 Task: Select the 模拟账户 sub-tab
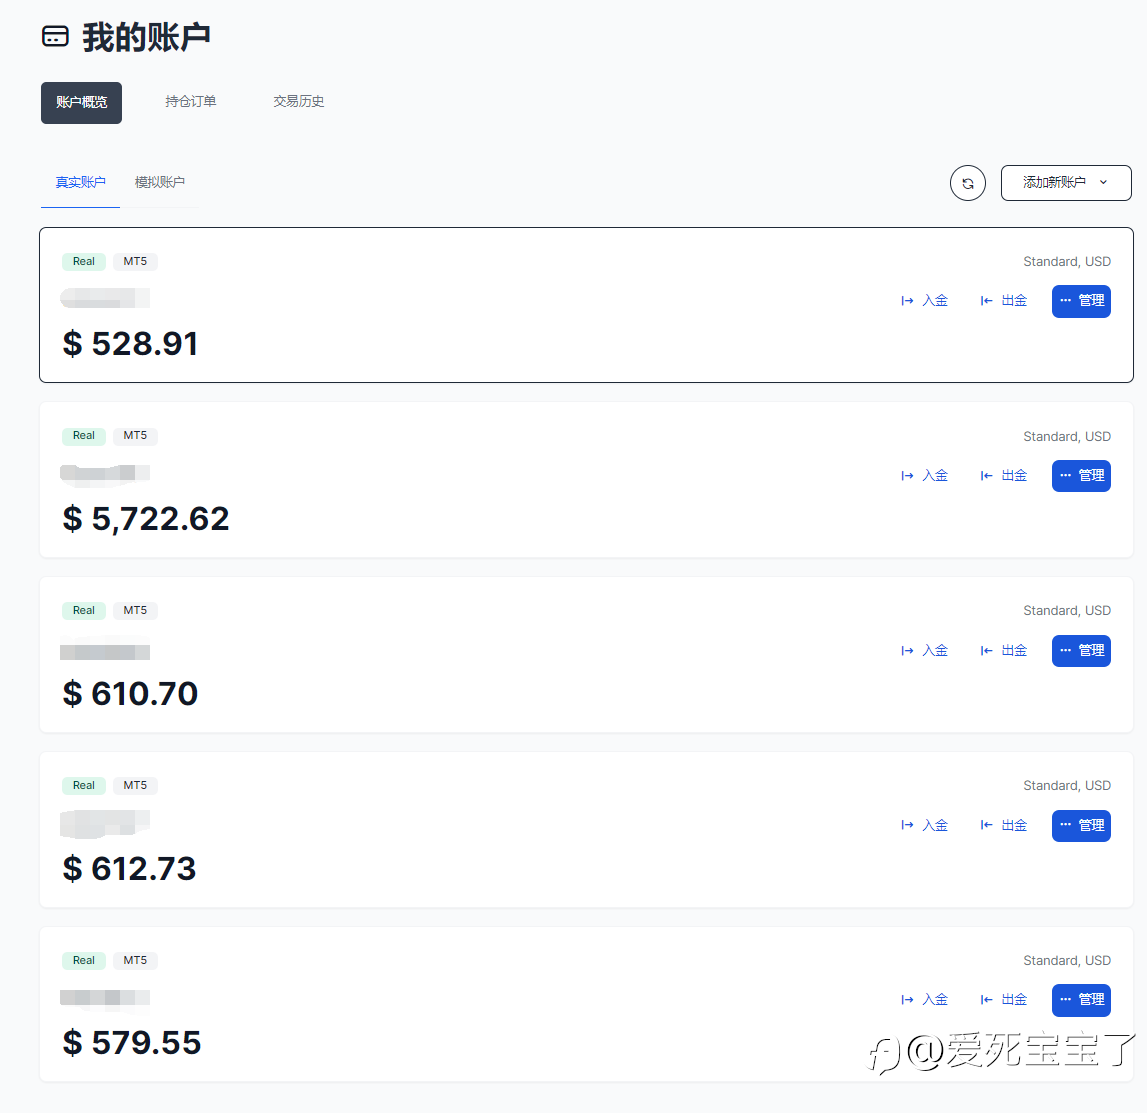tap(159, 182)
